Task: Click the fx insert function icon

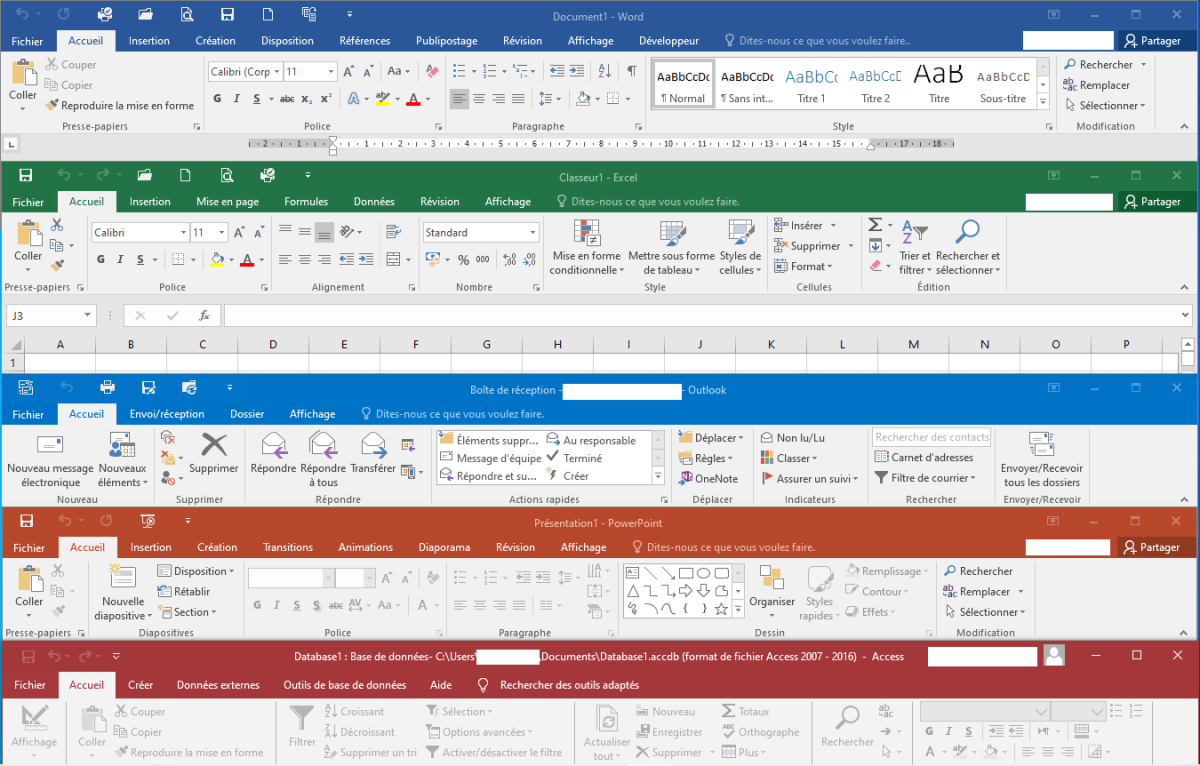Action: (204, 315)
